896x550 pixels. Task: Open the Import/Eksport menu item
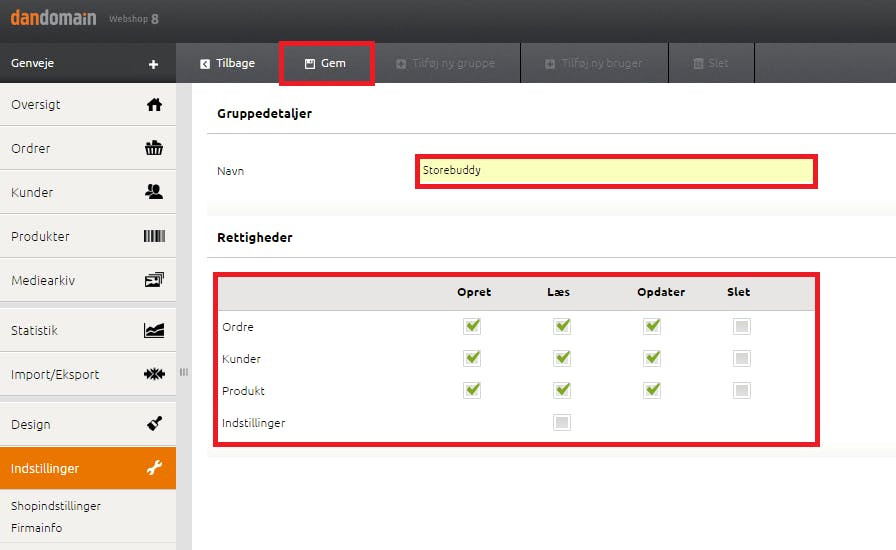[x=88, y=374]
